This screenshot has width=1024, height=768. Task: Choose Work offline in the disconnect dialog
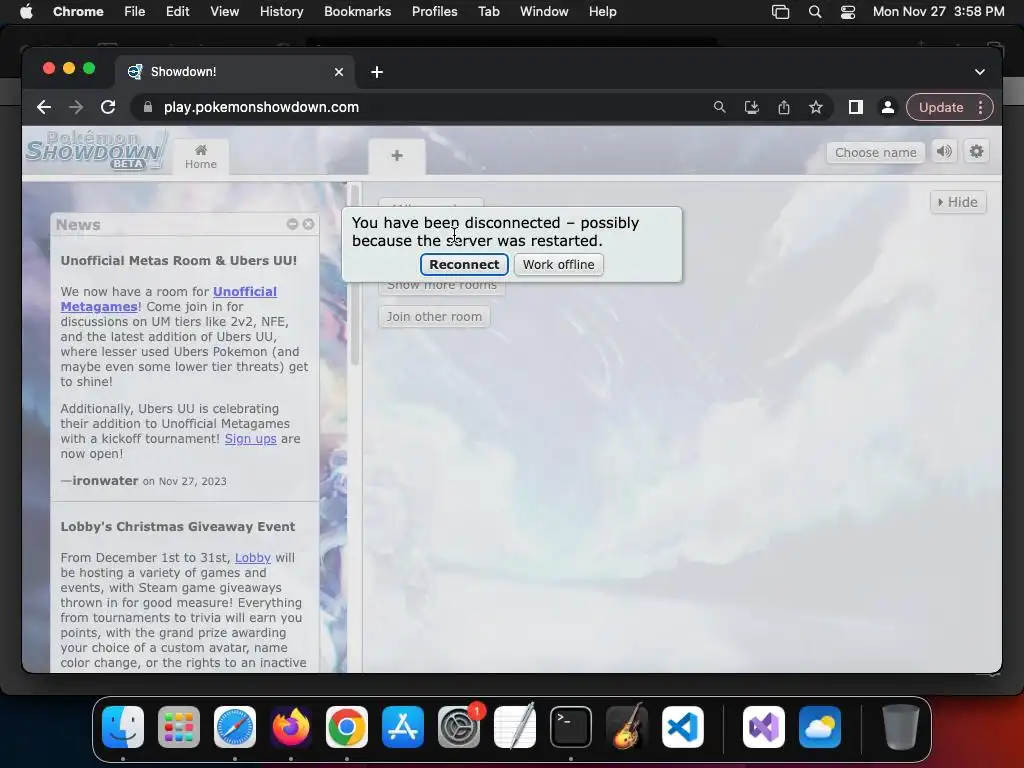pos(558,264)
